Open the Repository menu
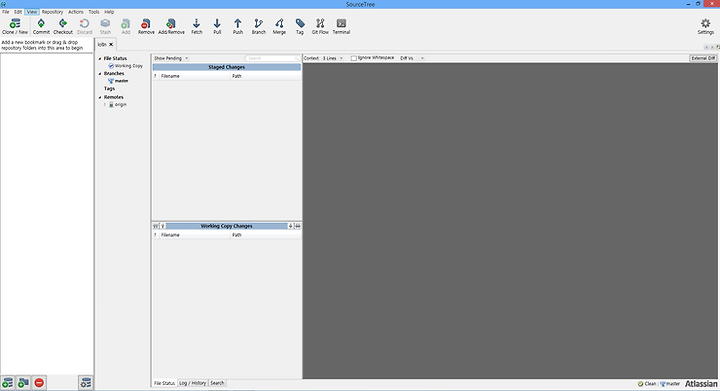This screenshot has height=391, width=720. coord(52,12)
